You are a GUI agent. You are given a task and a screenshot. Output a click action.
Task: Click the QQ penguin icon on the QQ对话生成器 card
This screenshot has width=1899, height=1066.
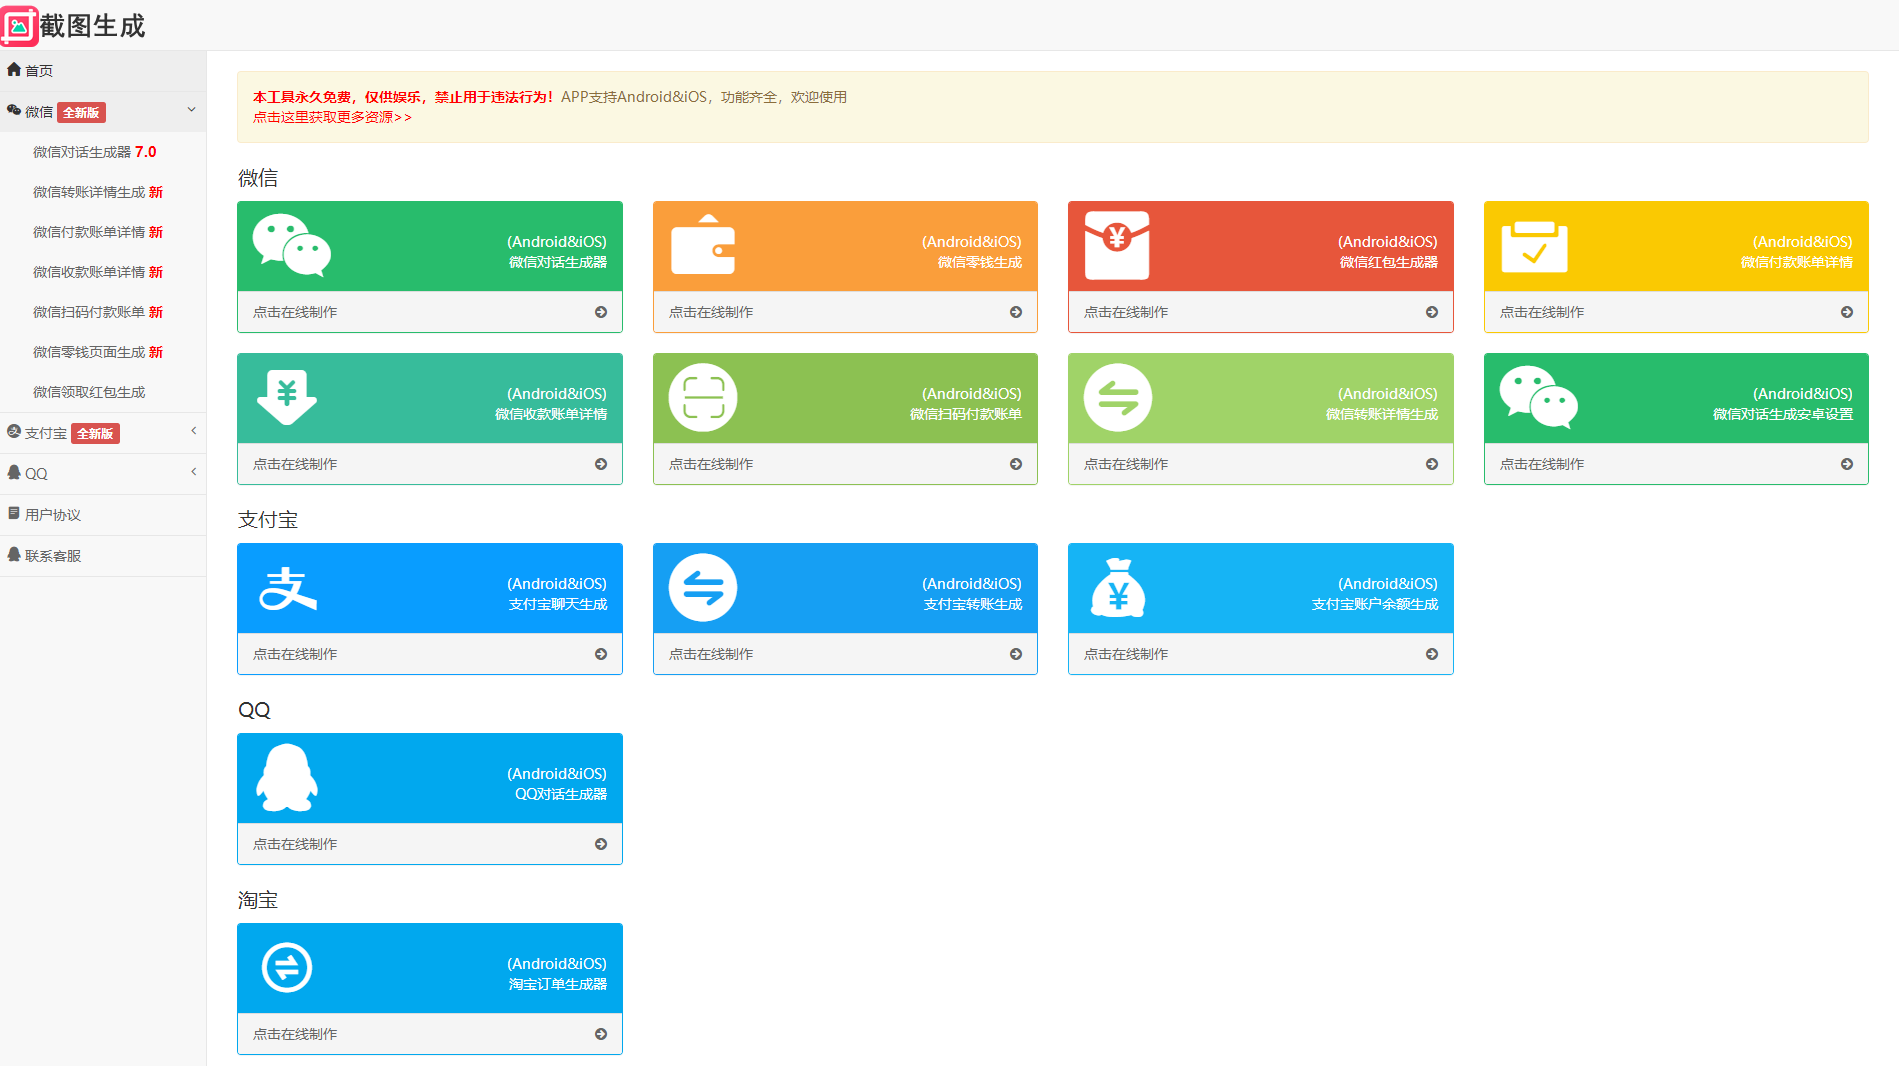click(x=287, y=778)
